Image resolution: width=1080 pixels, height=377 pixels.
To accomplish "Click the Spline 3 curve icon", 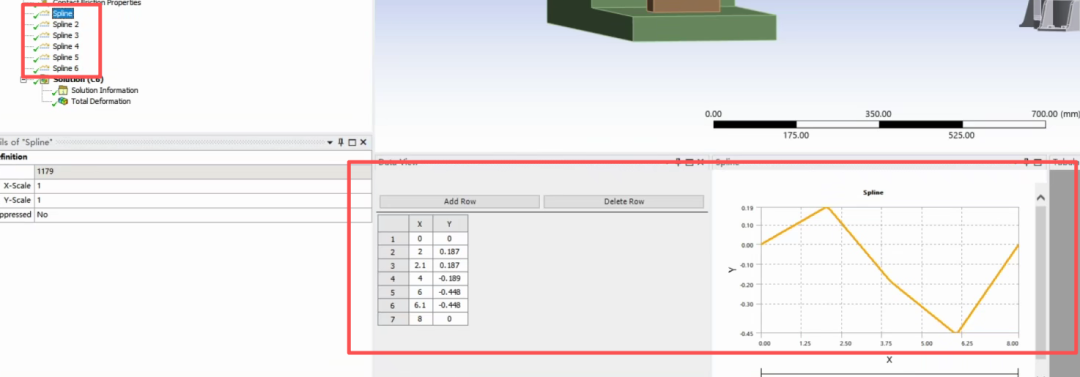I will click(x=43, y=35).
